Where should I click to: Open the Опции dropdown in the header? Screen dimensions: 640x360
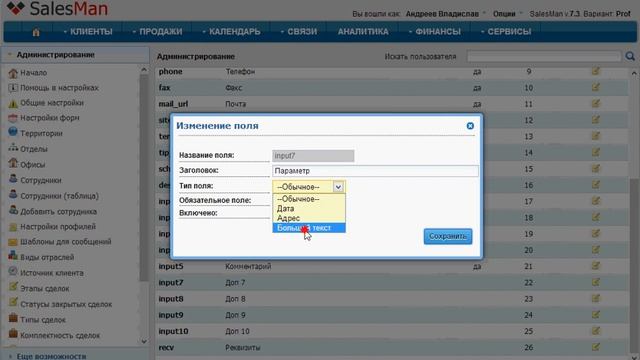coord(507,14)
